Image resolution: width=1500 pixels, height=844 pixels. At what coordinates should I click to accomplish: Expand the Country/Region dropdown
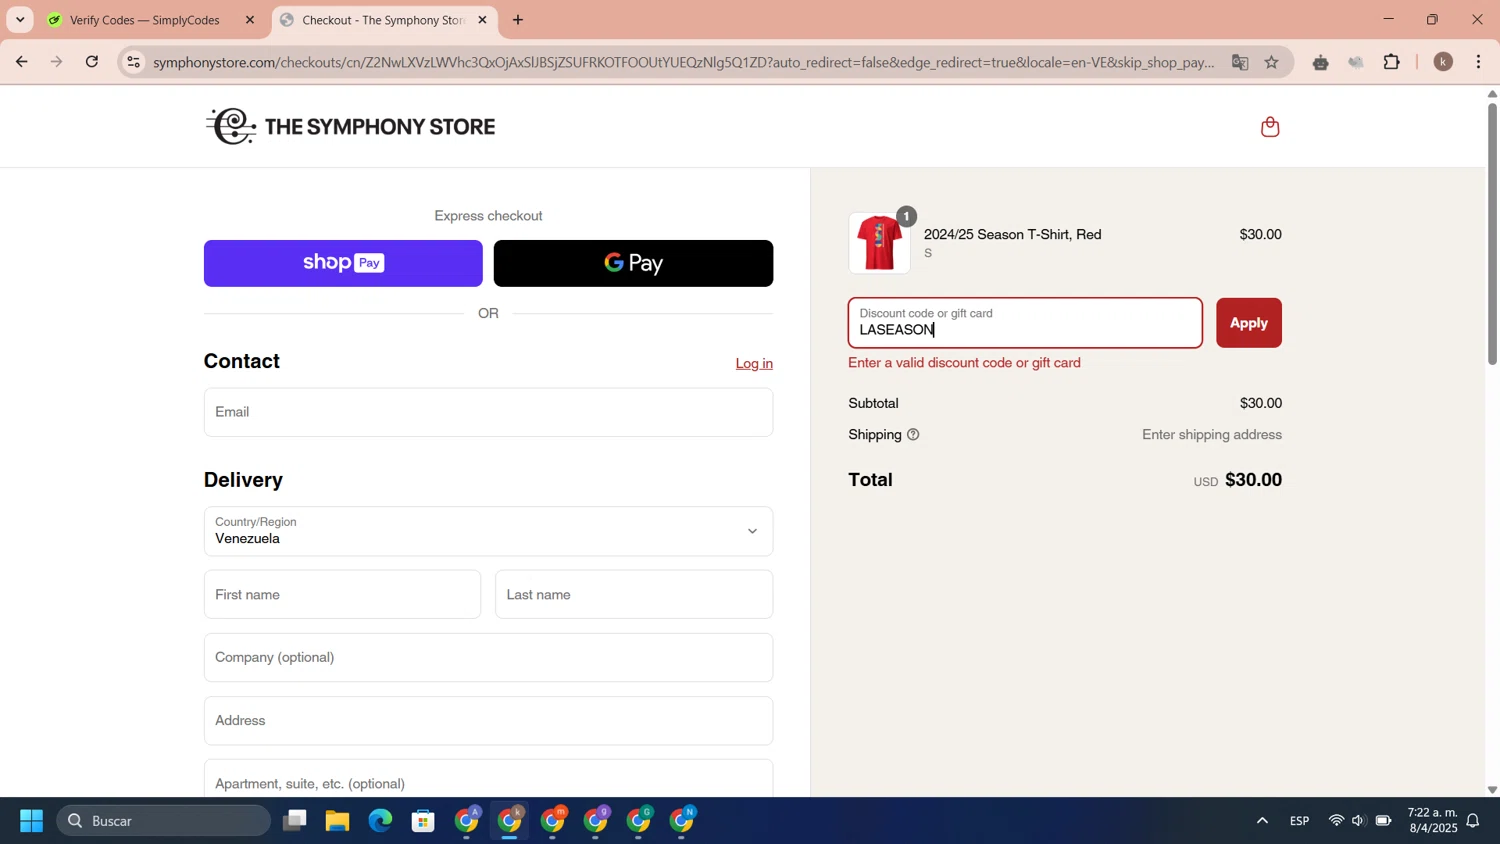[x=488, y=531]
